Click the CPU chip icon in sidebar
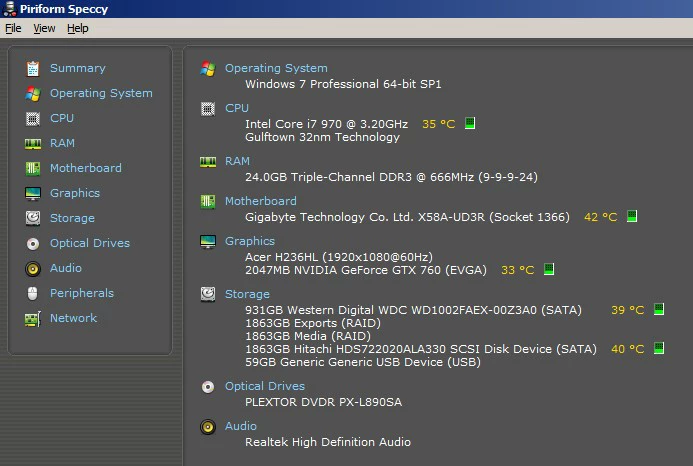 (33, 118)
